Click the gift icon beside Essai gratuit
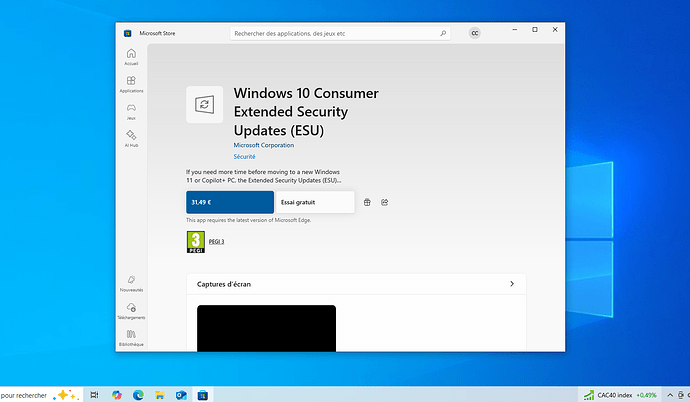 (x=367, y=202)
